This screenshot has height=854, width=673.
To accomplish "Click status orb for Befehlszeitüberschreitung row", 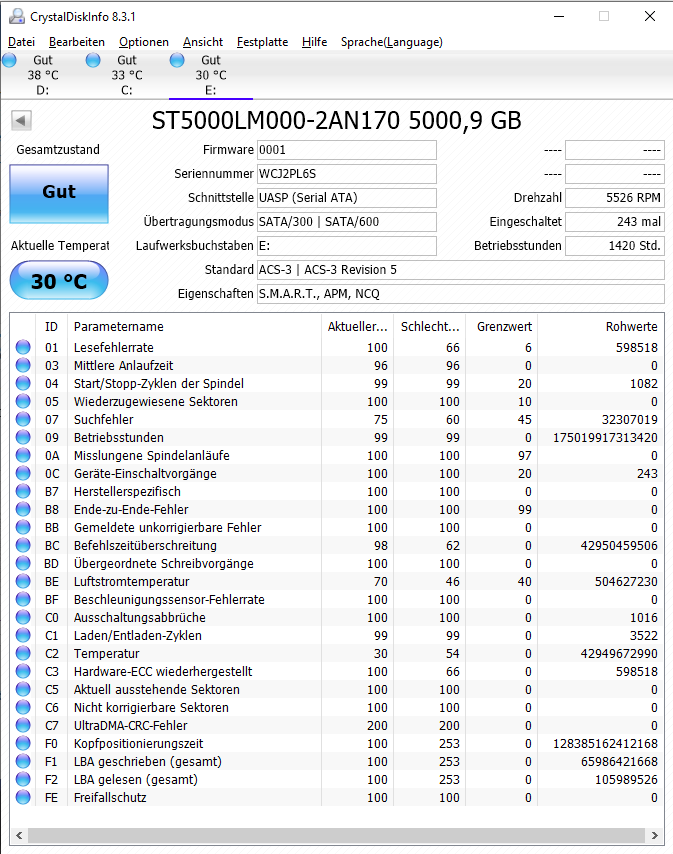I will [x=23, y=545].
